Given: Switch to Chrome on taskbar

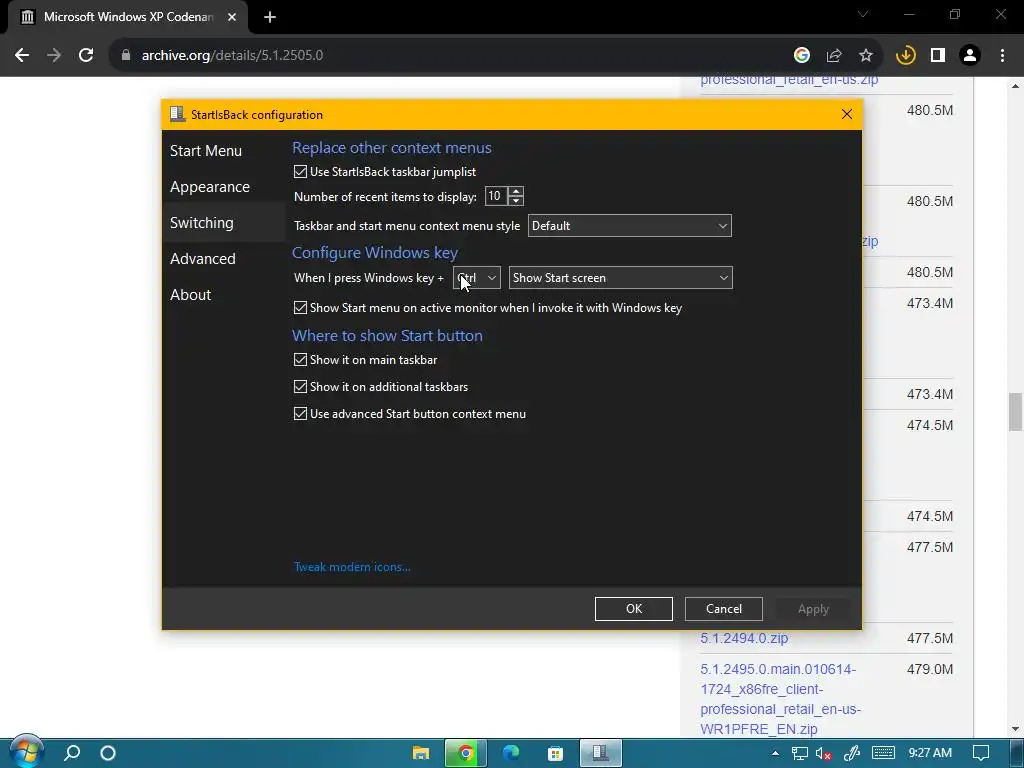Looking at the screenshot, I should click(466, 753).
